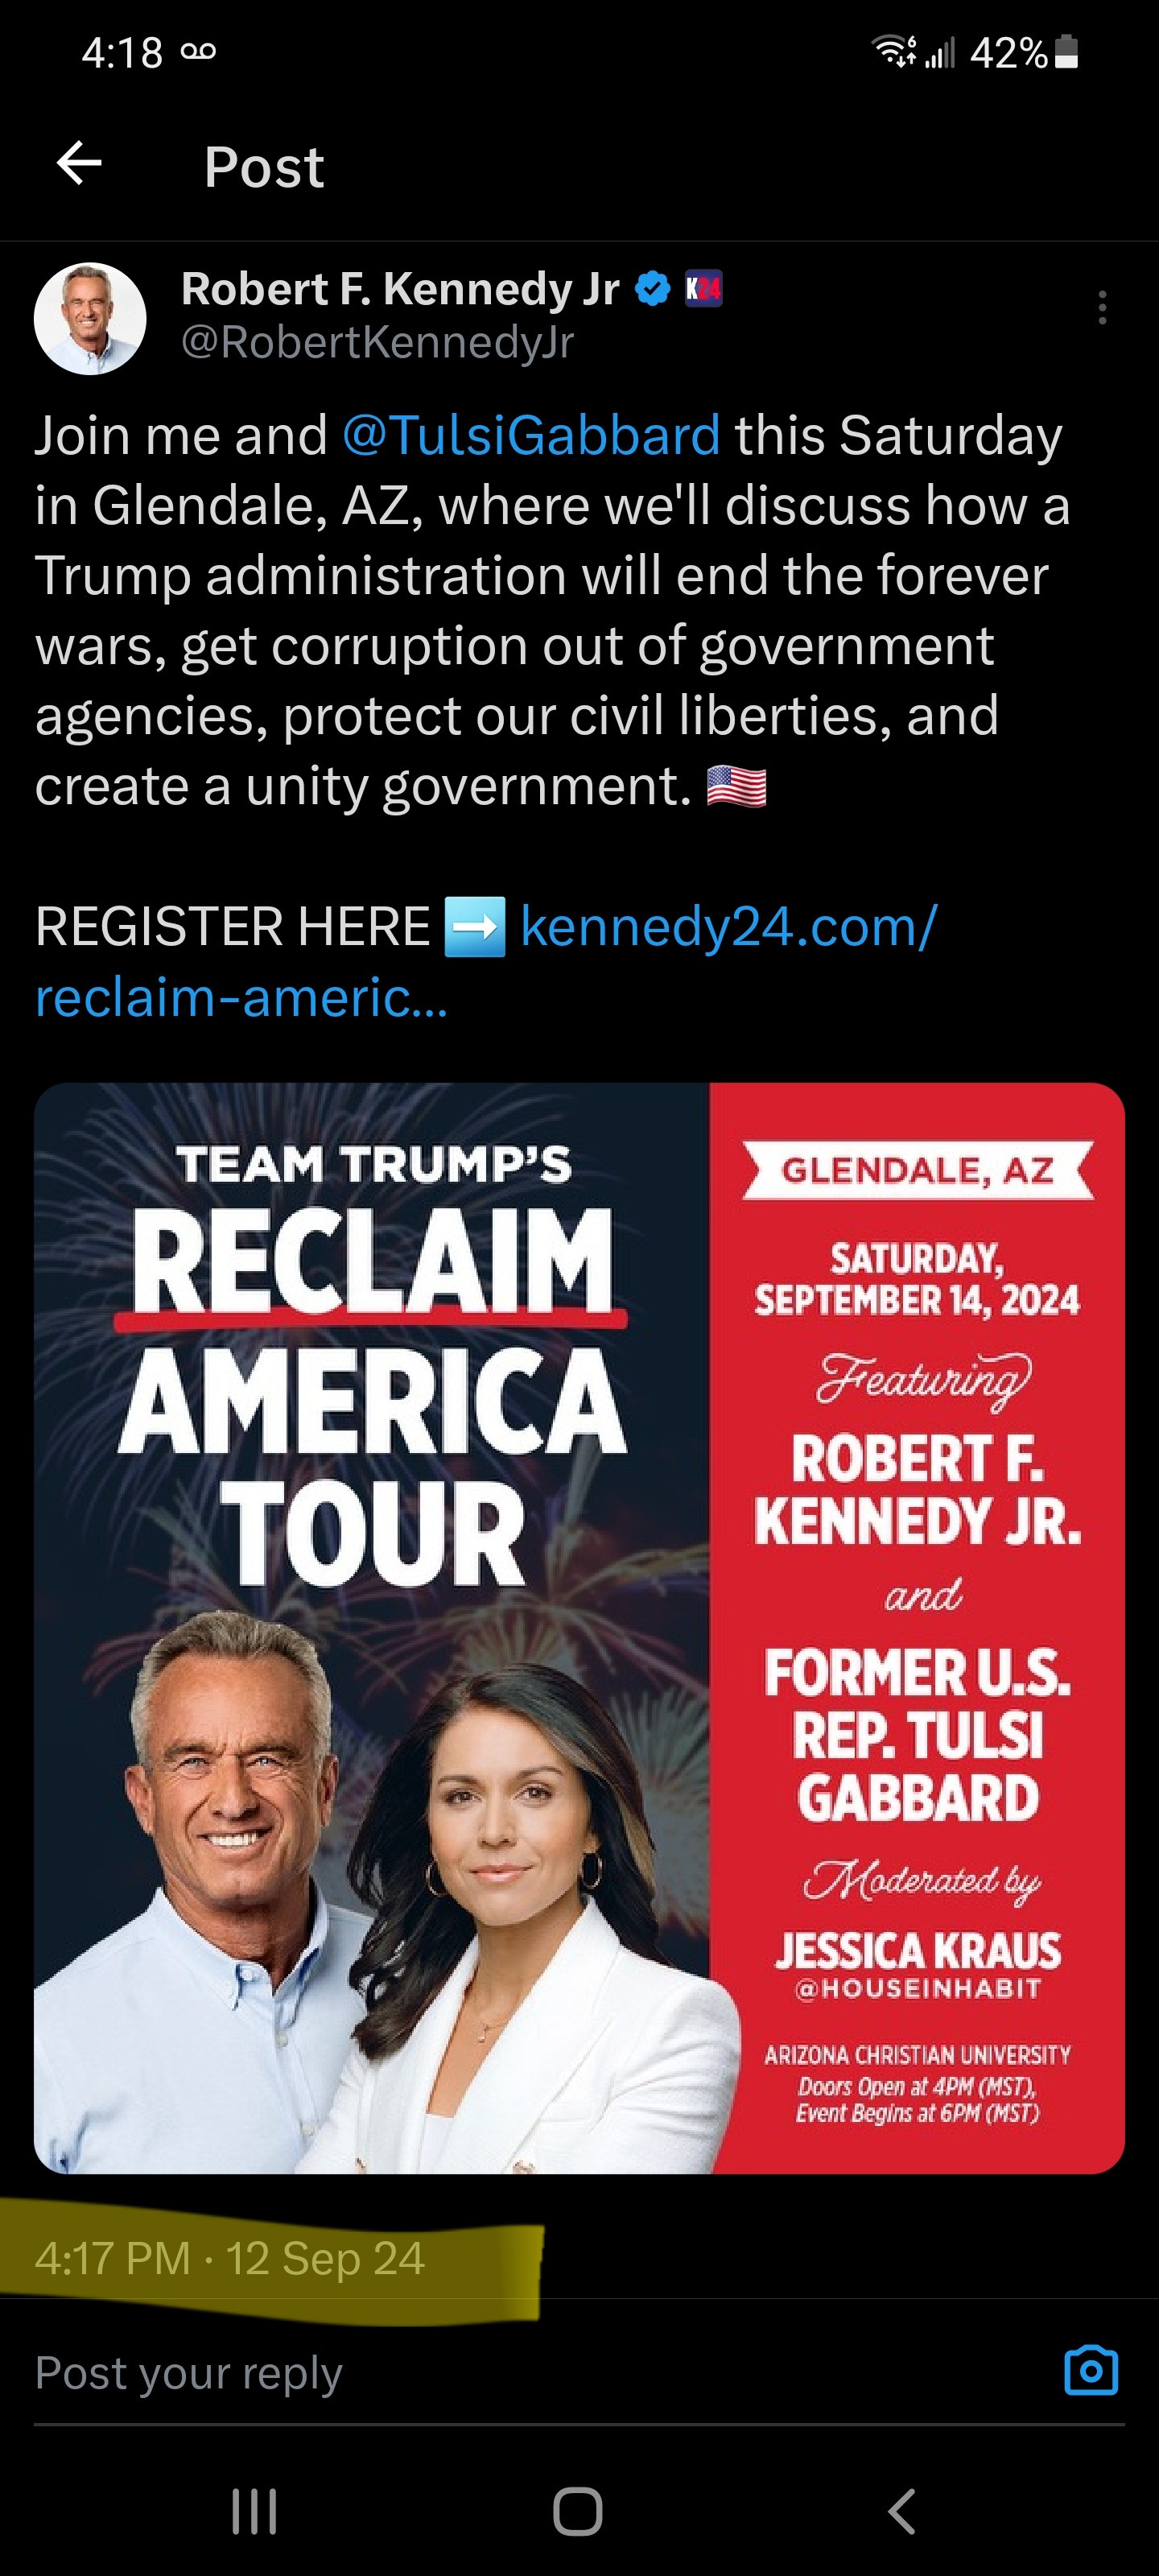Tap the camera icon in reply bar
The width and height of the screenshot is (1159, 2576).
pos(1091,2370)
